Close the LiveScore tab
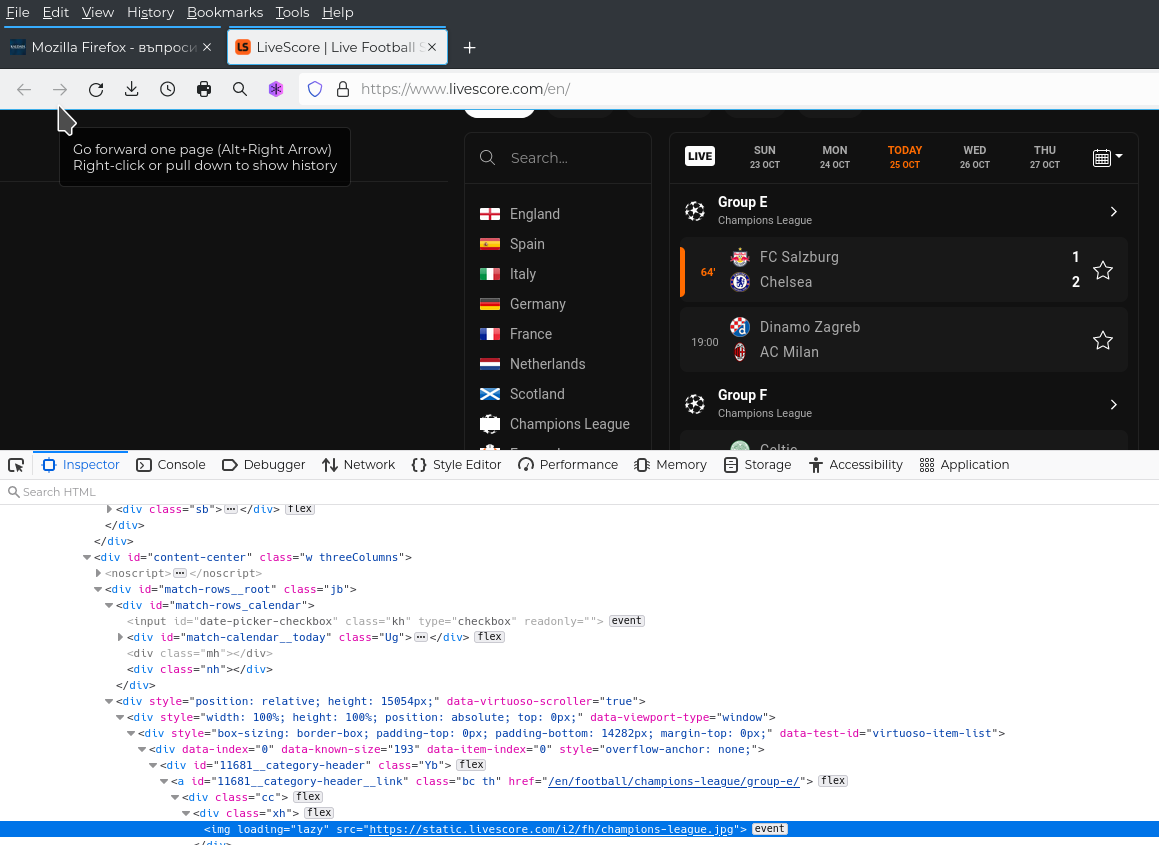 tap(432, 47)
